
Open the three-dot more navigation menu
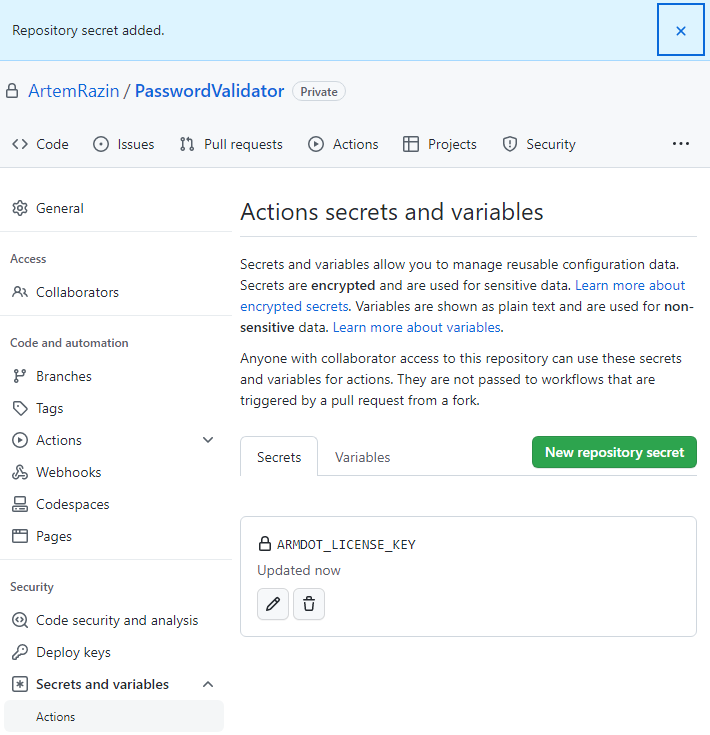click(681, 144)
